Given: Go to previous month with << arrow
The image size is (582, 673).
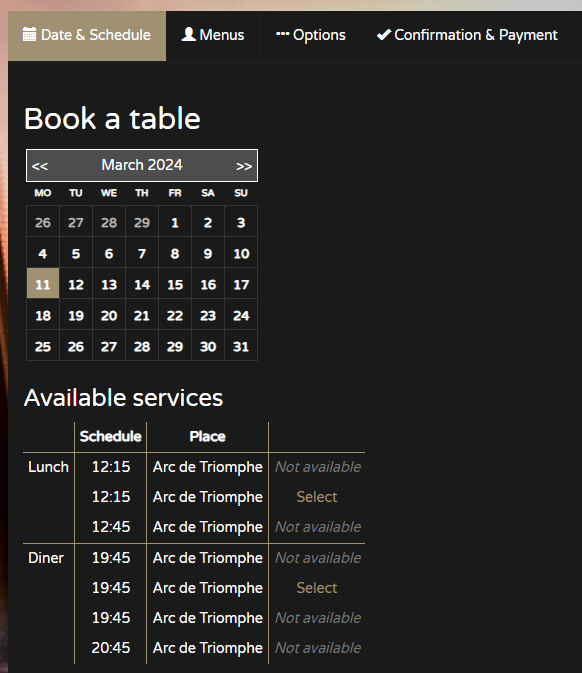Looking at the screenshot, I should click(x=39, y=166).
